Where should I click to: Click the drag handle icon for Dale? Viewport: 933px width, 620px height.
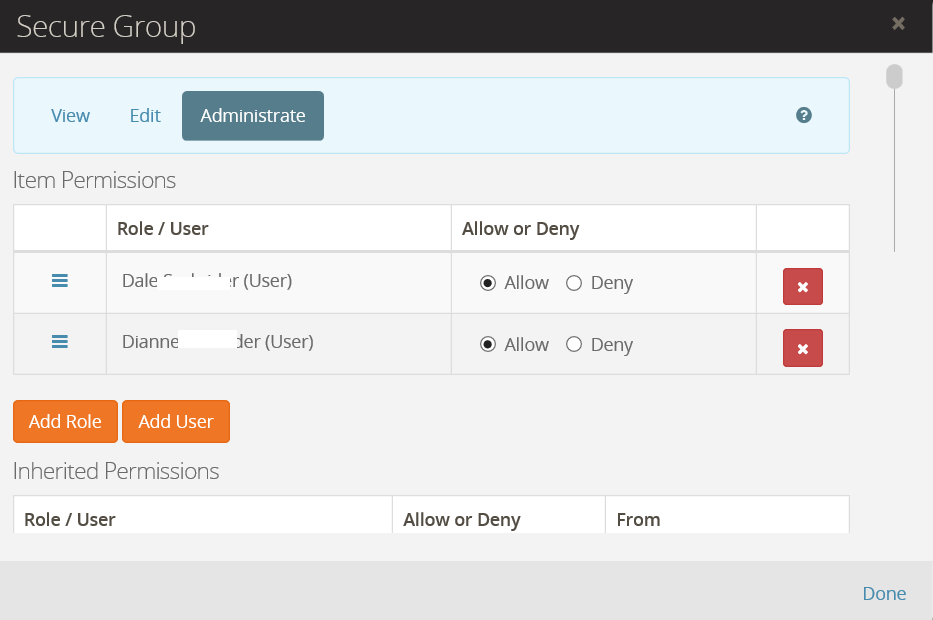pyautogui.click(x=59, y=281)
